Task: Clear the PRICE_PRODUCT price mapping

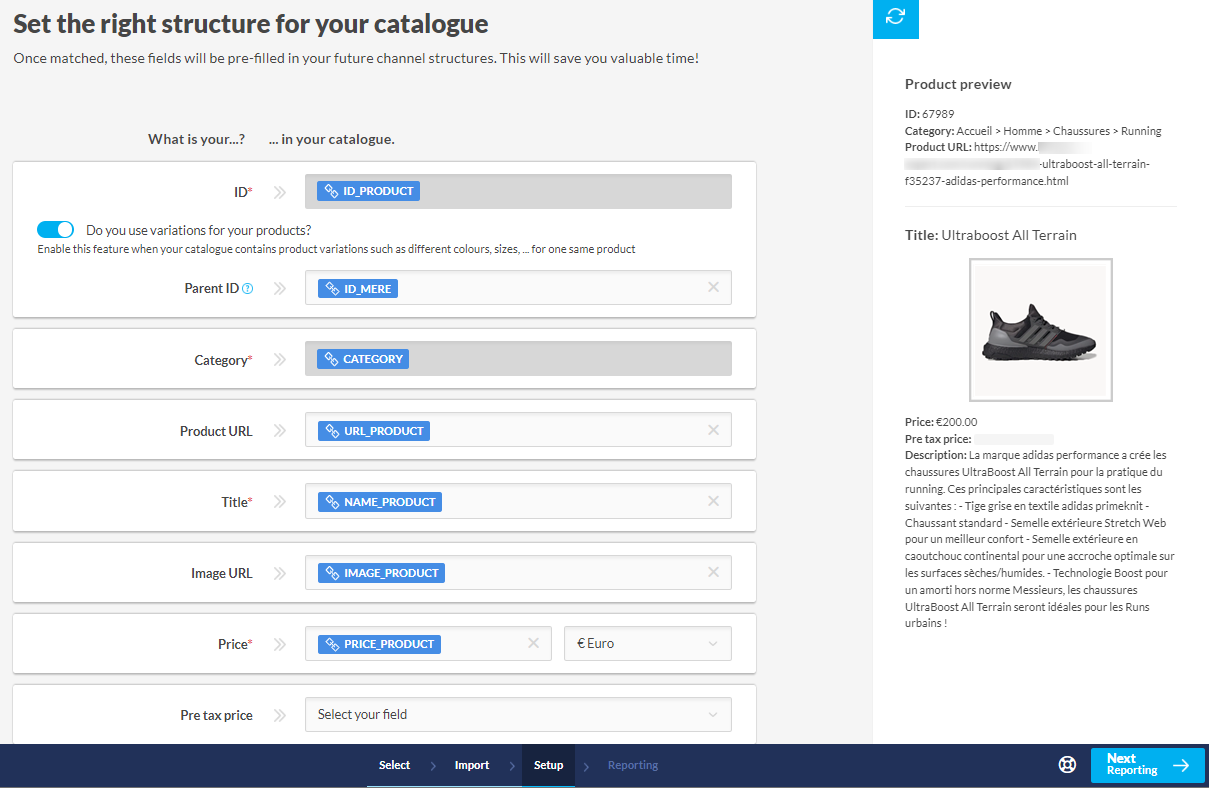Action: (x=534, y=643)
